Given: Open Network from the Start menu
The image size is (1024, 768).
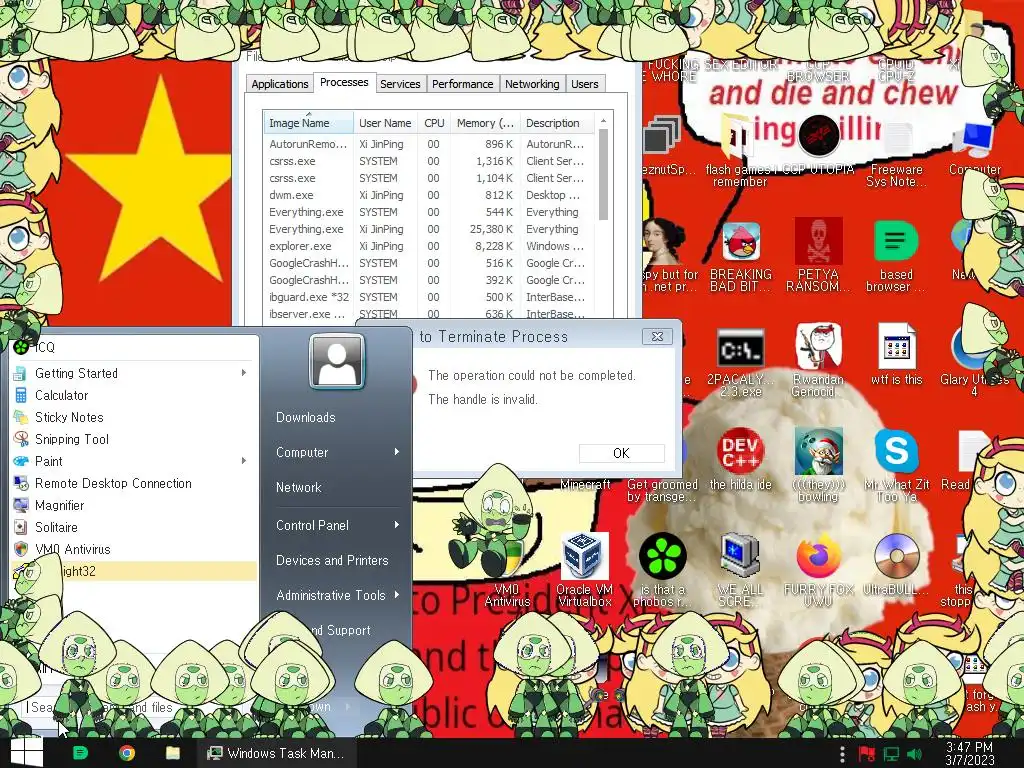Looking at the screenshot, I should pos(298,487).
